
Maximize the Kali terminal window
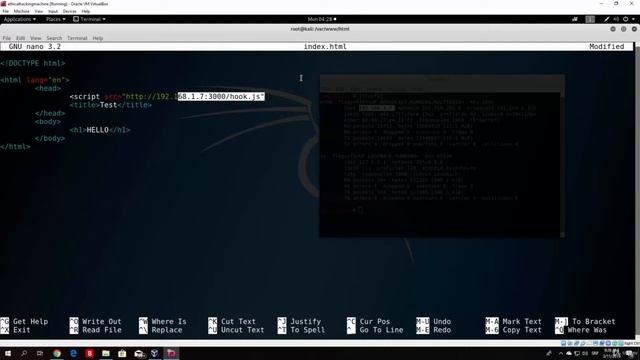pyautogui.click(x=623, y=29)
